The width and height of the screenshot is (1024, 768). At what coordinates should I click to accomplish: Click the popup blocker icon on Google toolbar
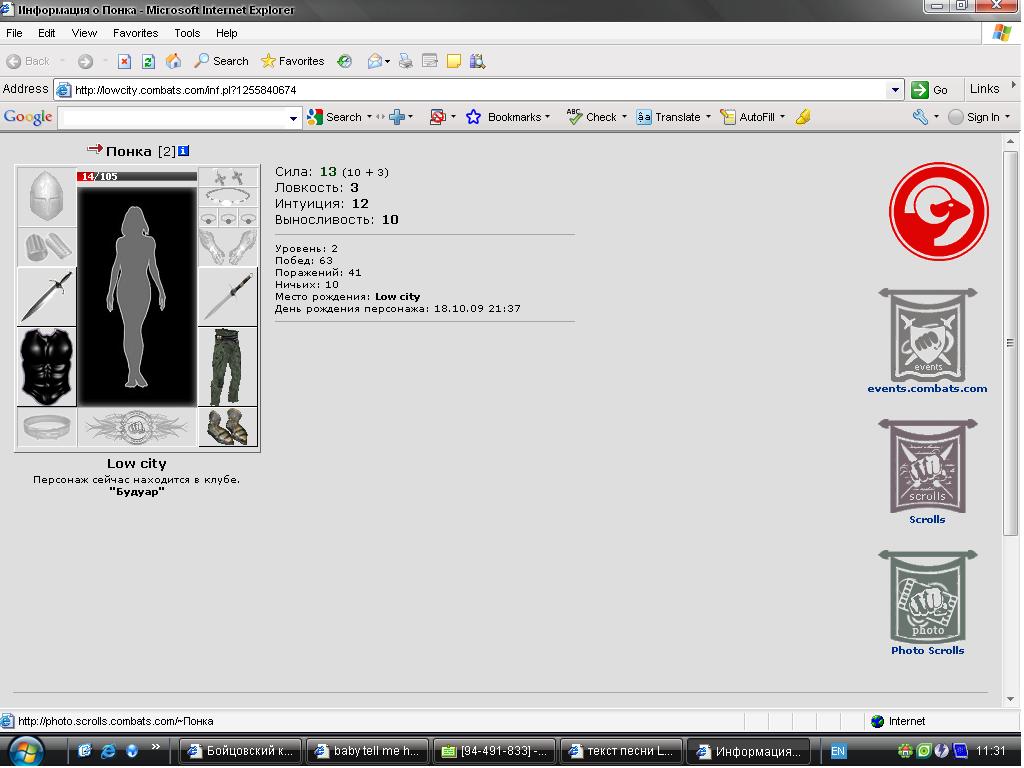pyautogui.click(x=437, y=118)
